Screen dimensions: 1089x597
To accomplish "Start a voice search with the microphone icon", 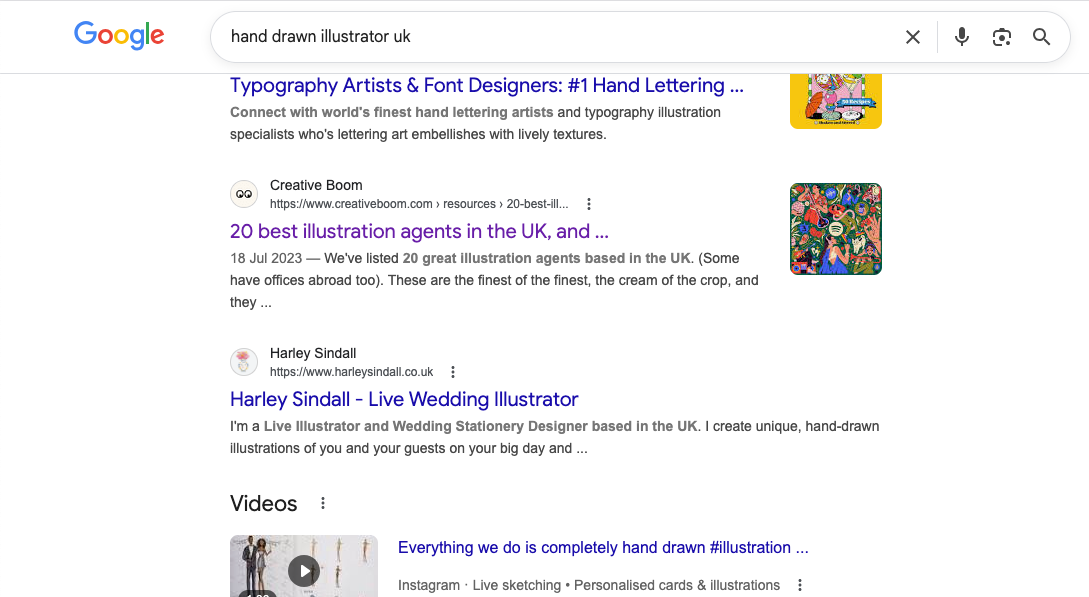I will pyautogui.click(x=961, y=36).
